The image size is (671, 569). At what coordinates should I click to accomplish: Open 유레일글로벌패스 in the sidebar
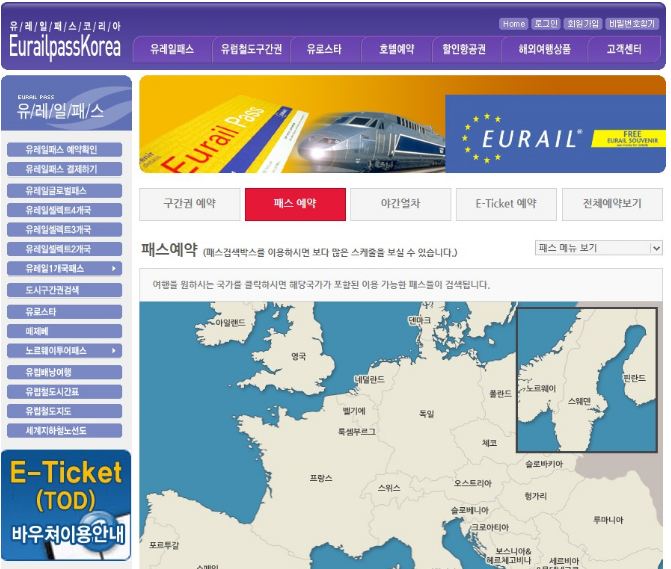click(x=65, y=191)
